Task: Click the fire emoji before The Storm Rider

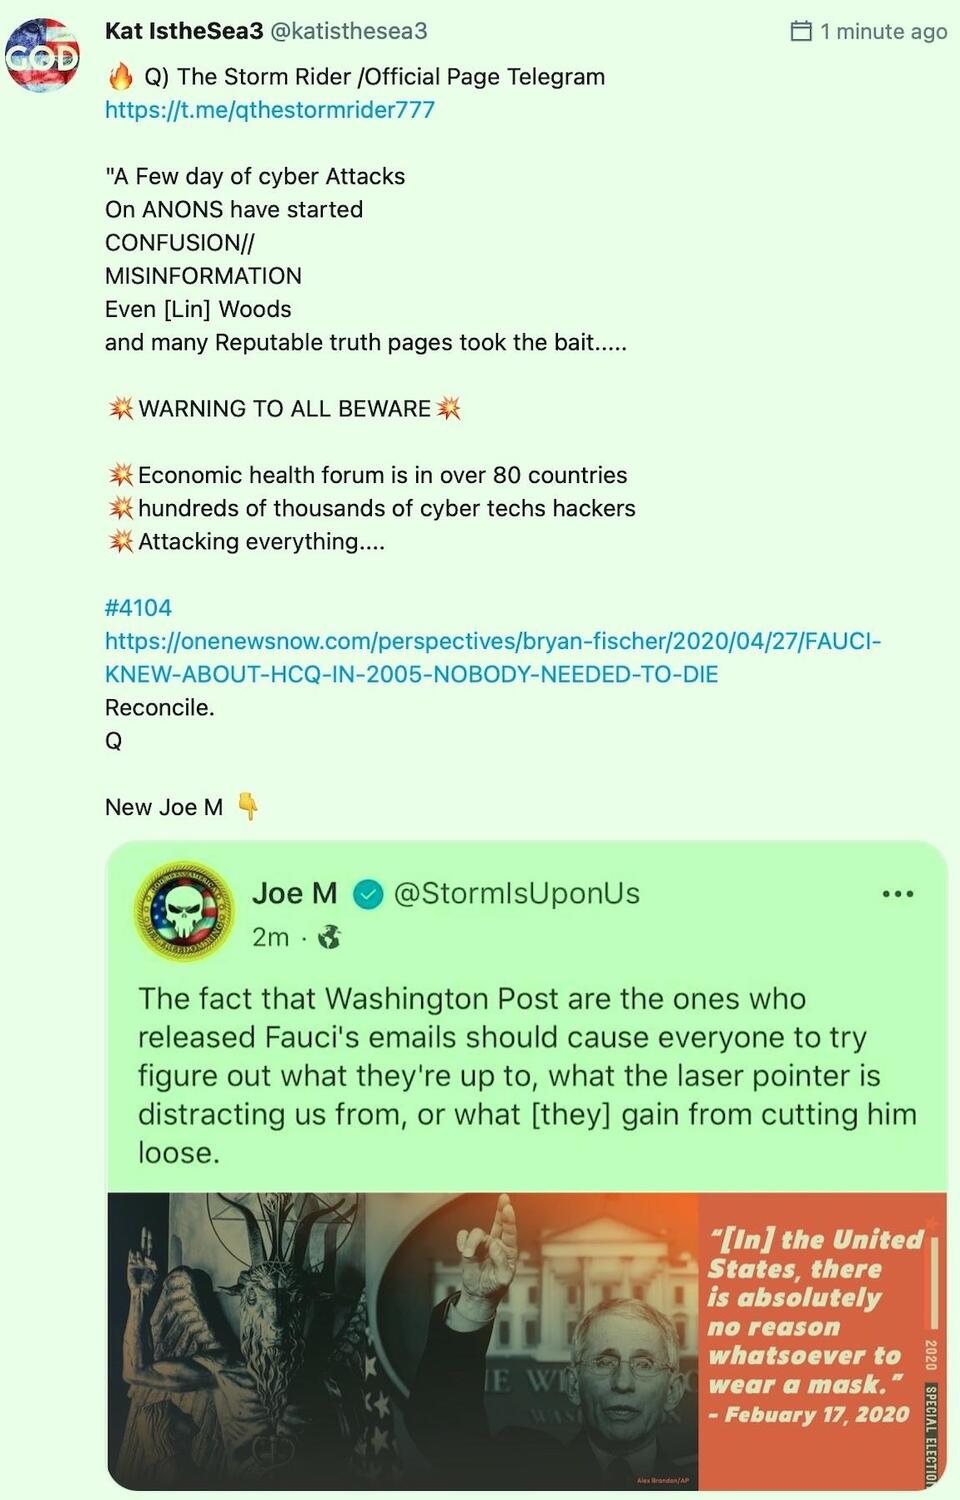Action: (121, 77)
